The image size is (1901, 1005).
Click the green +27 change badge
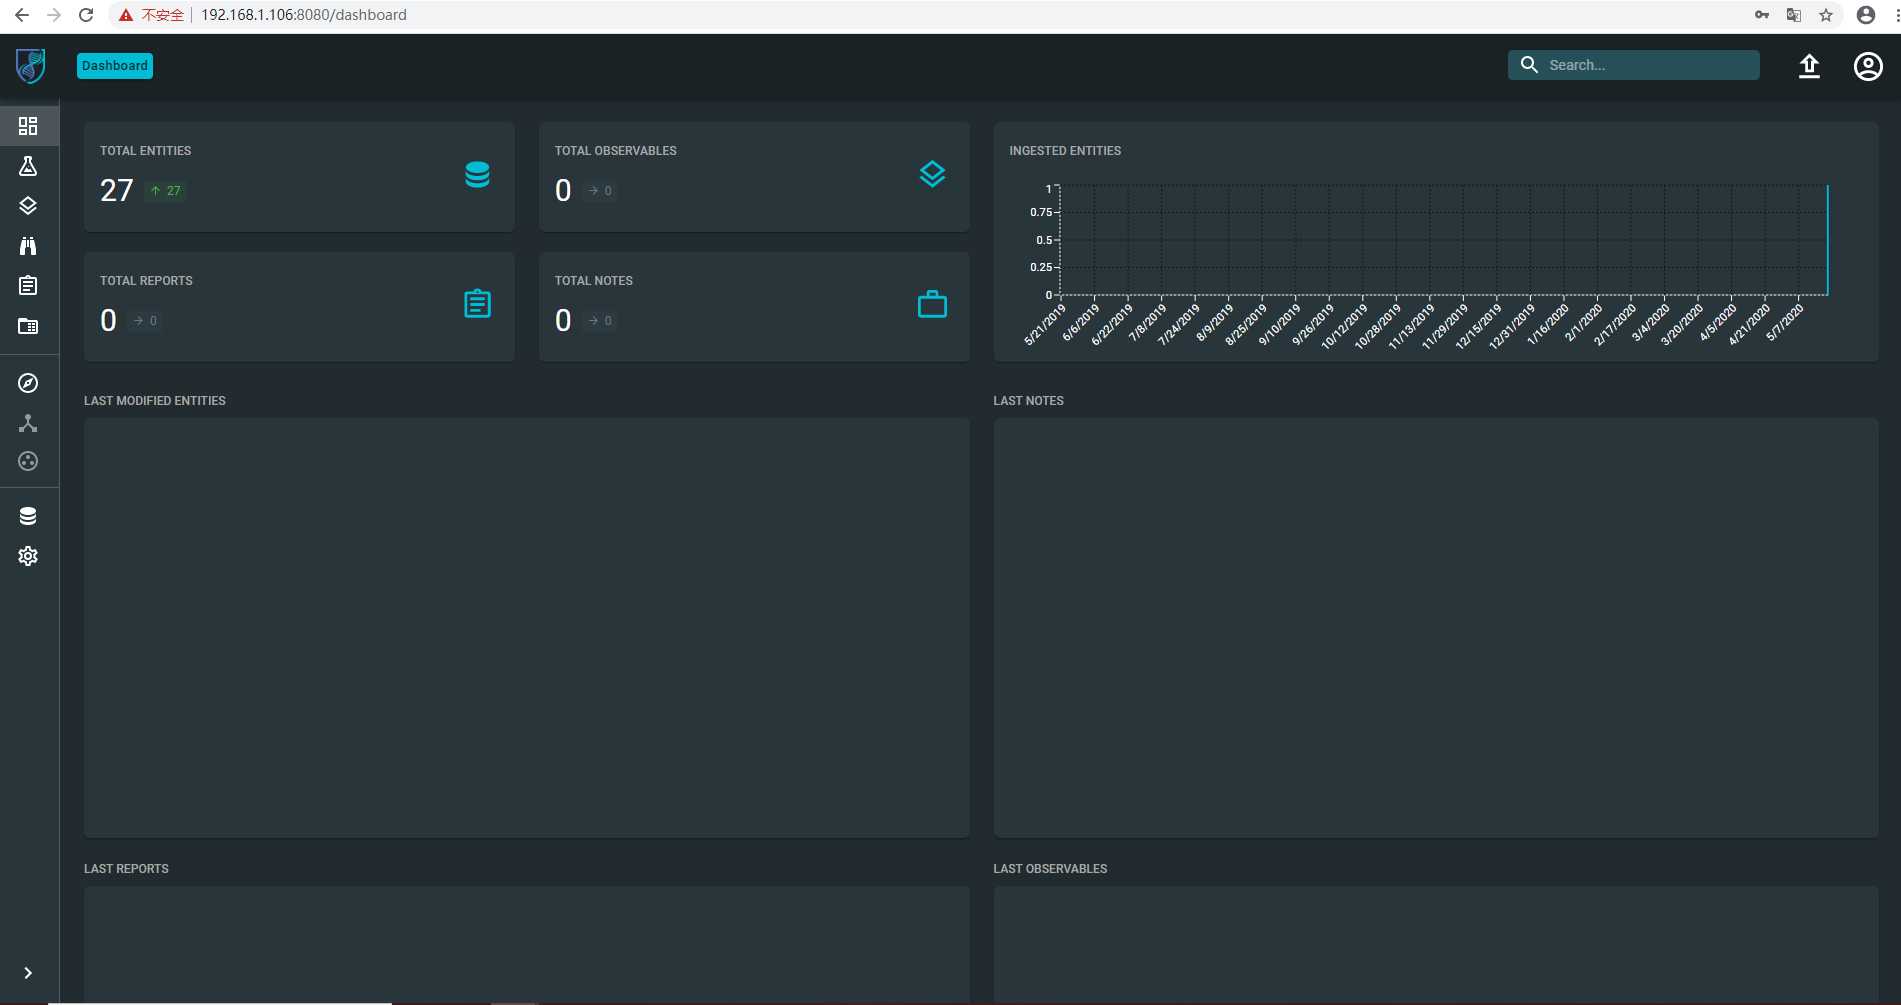pyautogui.click(x=166, y=191)
